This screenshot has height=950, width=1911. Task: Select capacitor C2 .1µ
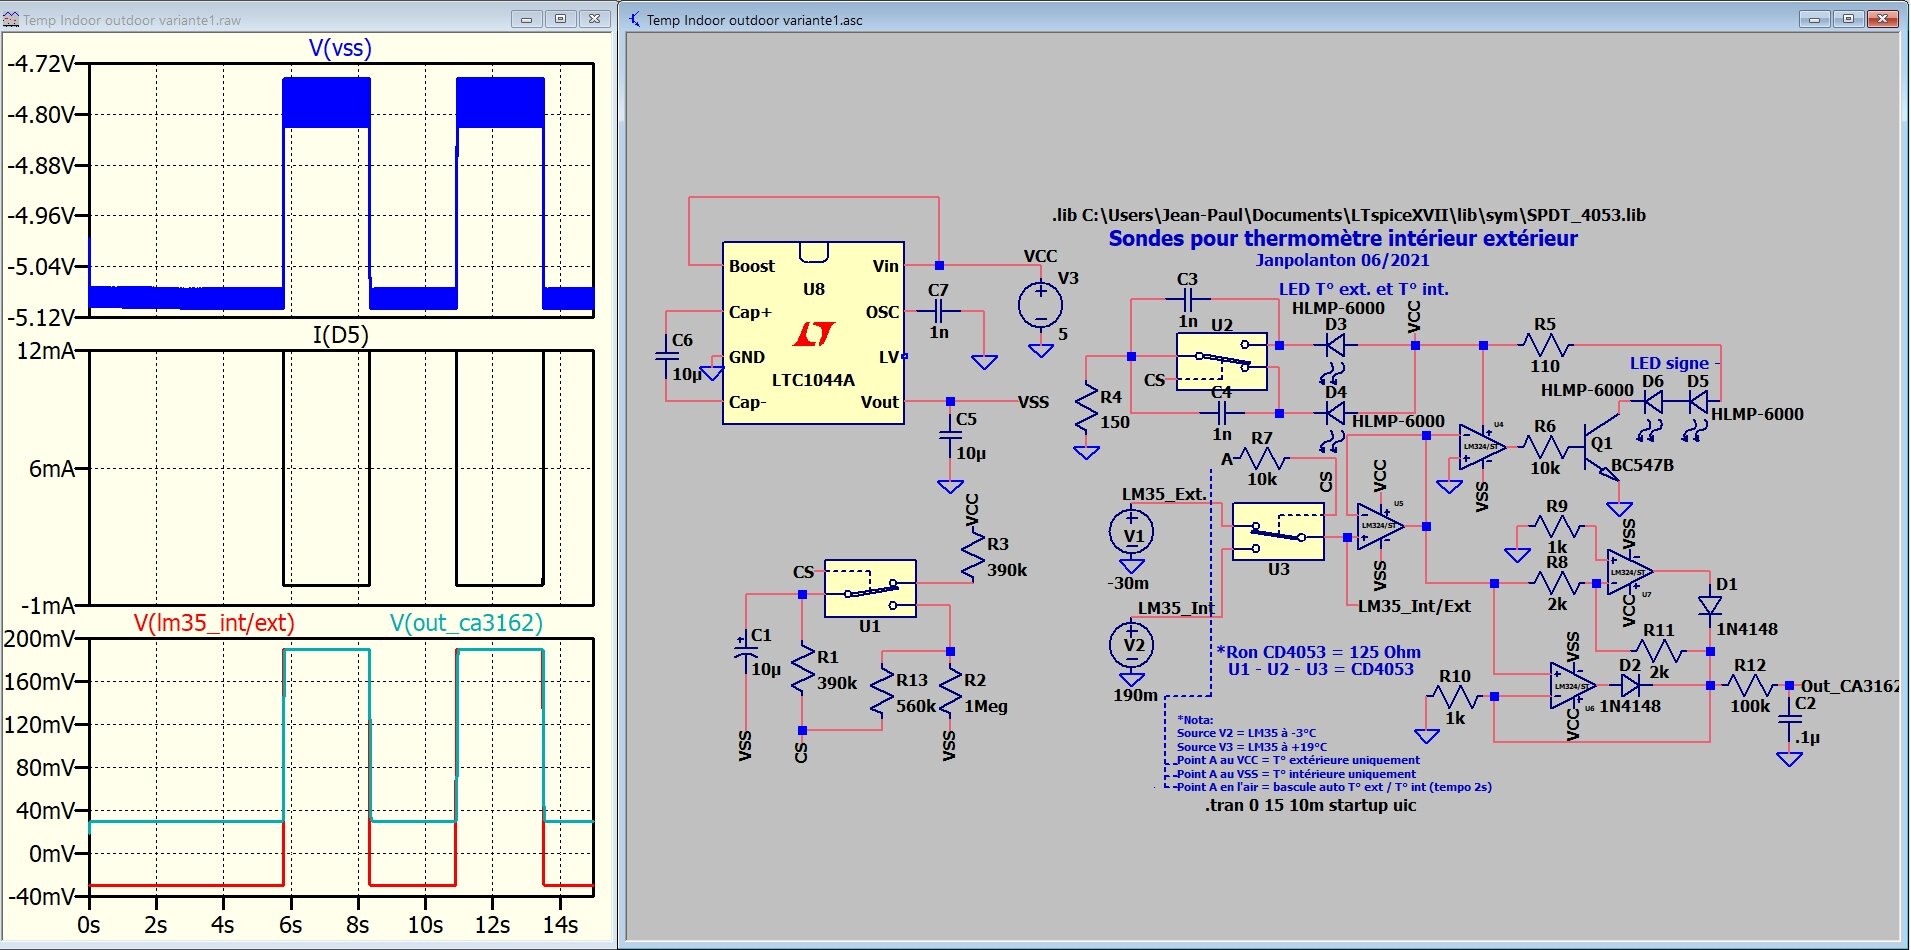pyautogui.click(x=1789, y=719)
